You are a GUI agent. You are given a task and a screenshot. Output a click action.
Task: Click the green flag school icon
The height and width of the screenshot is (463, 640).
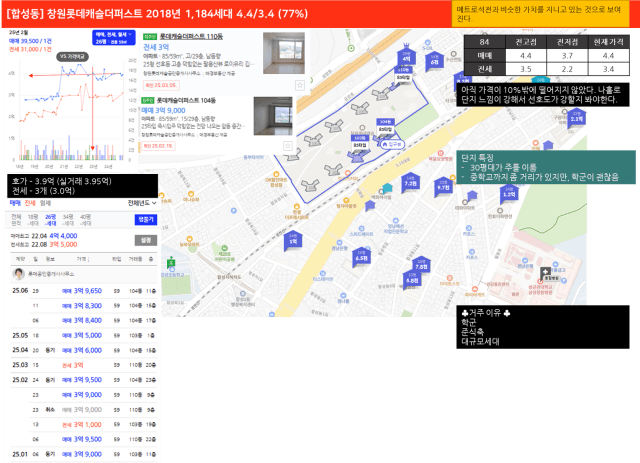point(171,262)
